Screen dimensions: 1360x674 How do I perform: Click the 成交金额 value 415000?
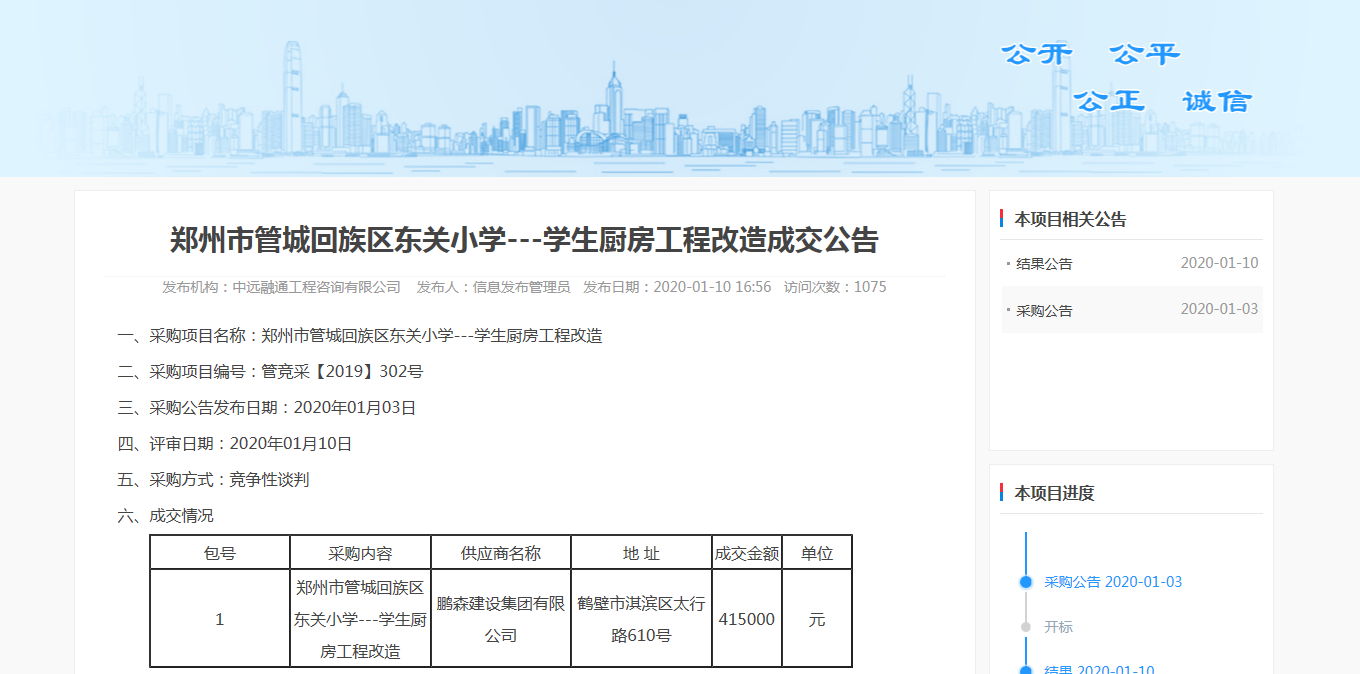tap(746, 618)
